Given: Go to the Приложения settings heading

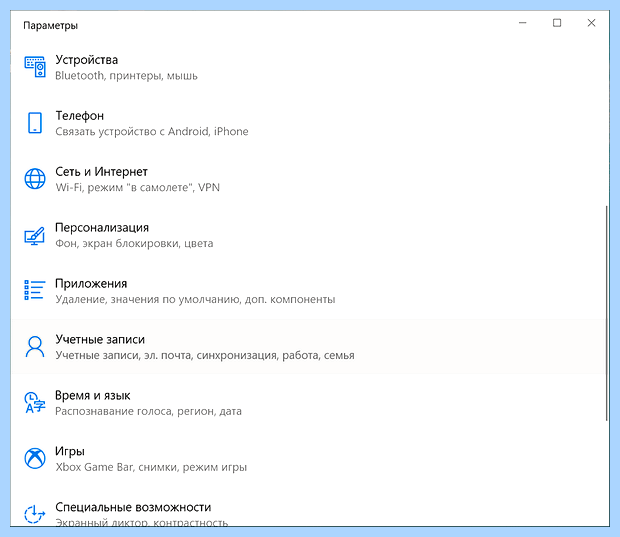Looking at the screenshot, I should (91, 284).
